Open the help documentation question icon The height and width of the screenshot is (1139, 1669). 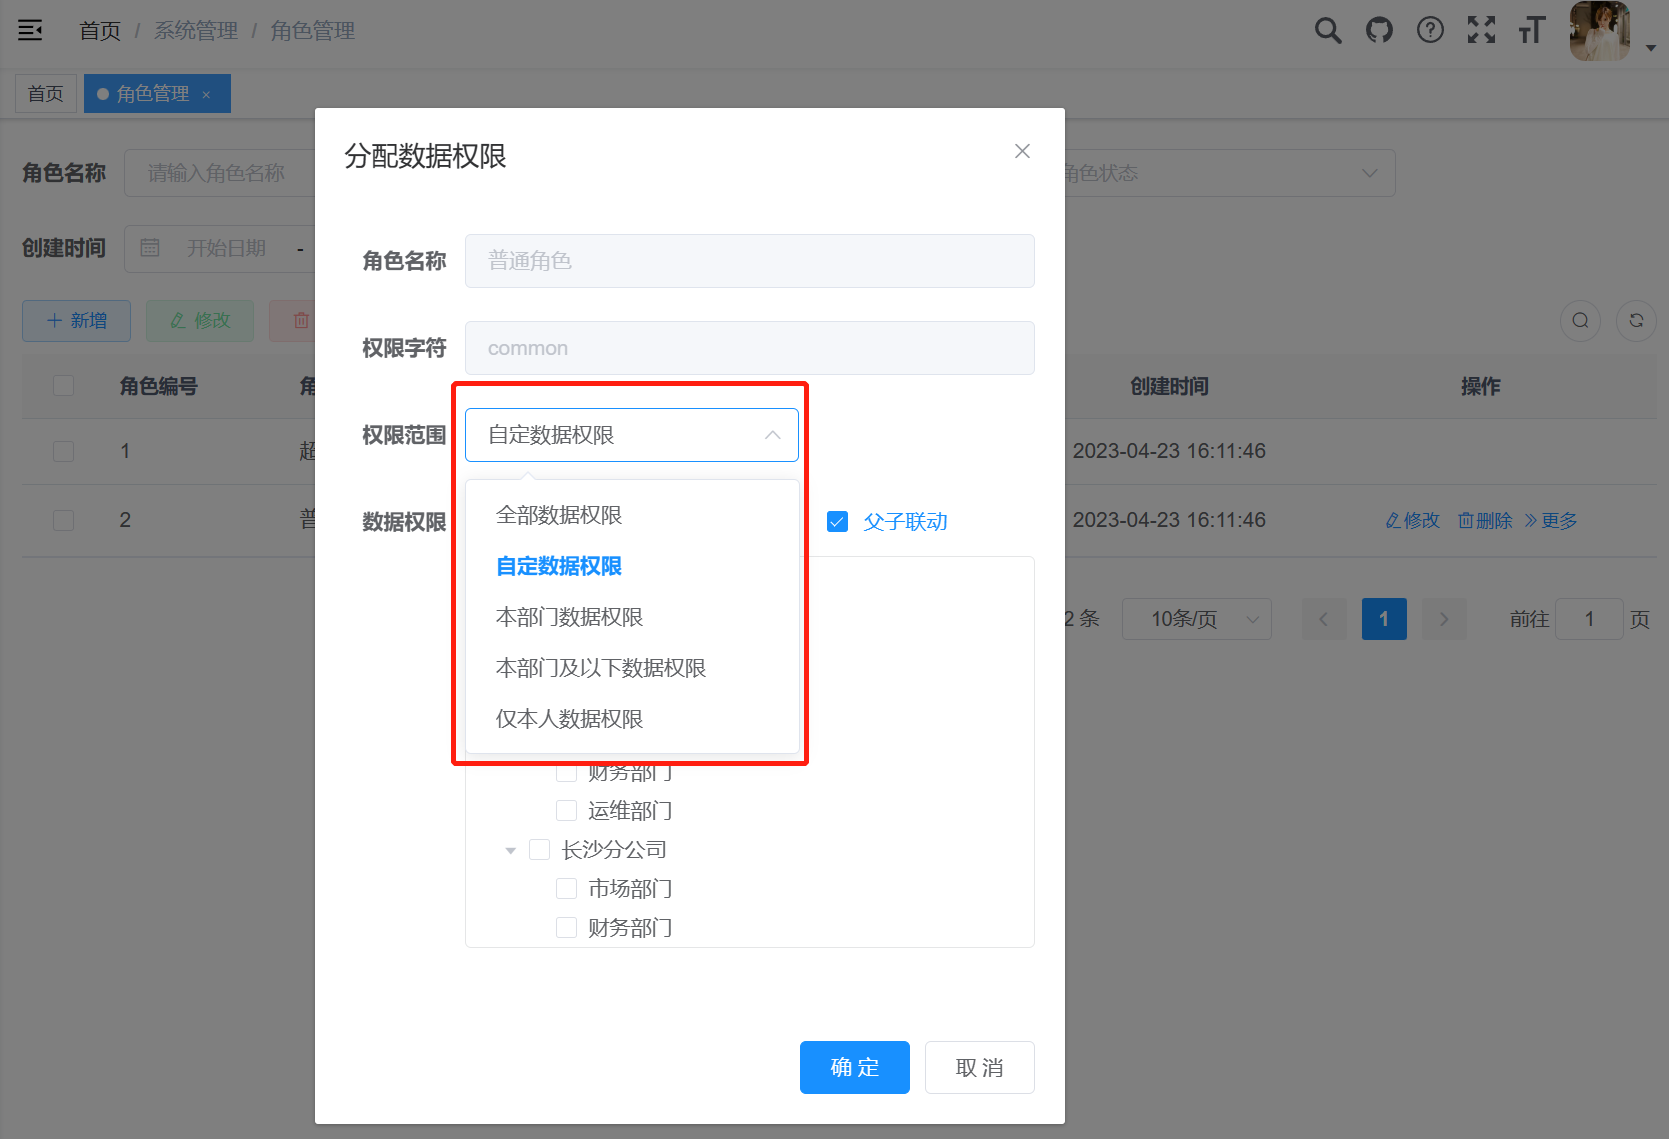coord(1430,30)
